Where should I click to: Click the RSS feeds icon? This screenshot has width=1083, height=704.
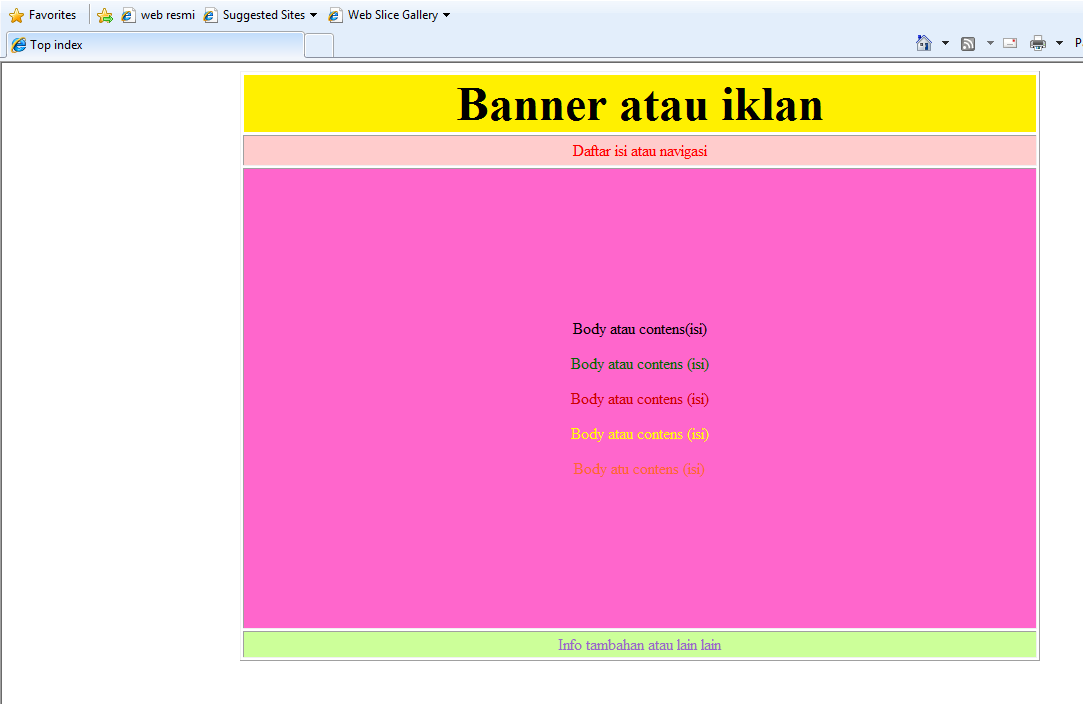coord(968,44)
